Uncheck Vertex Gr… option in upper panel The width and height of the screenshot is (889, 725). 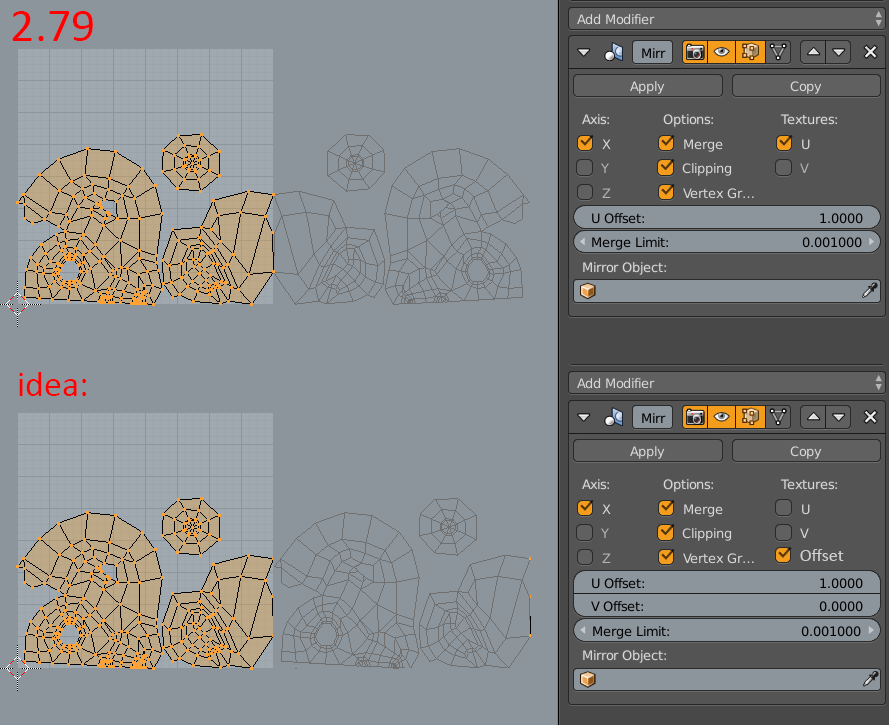[x=666, y=193]
